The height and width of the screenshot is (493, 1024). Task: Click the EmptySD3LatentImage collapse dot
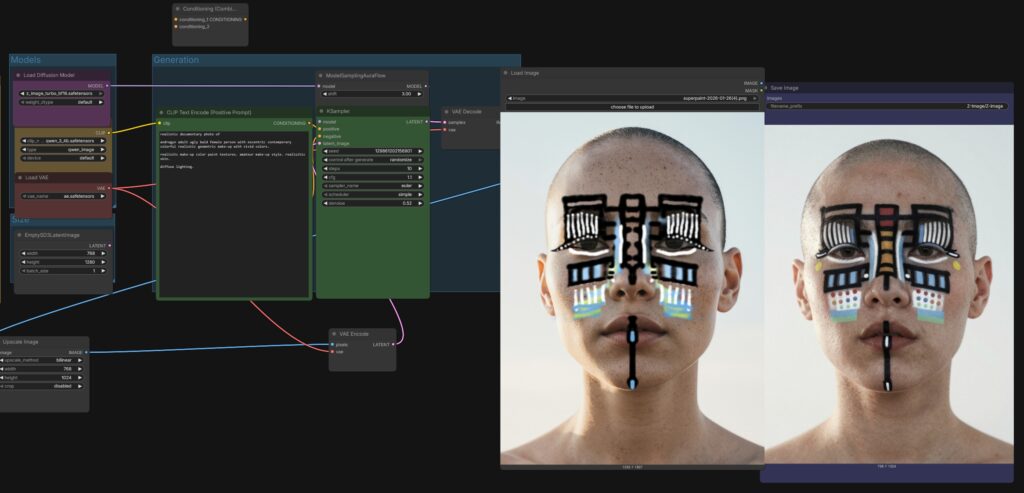pyautogui.click(x=18, y=235)
